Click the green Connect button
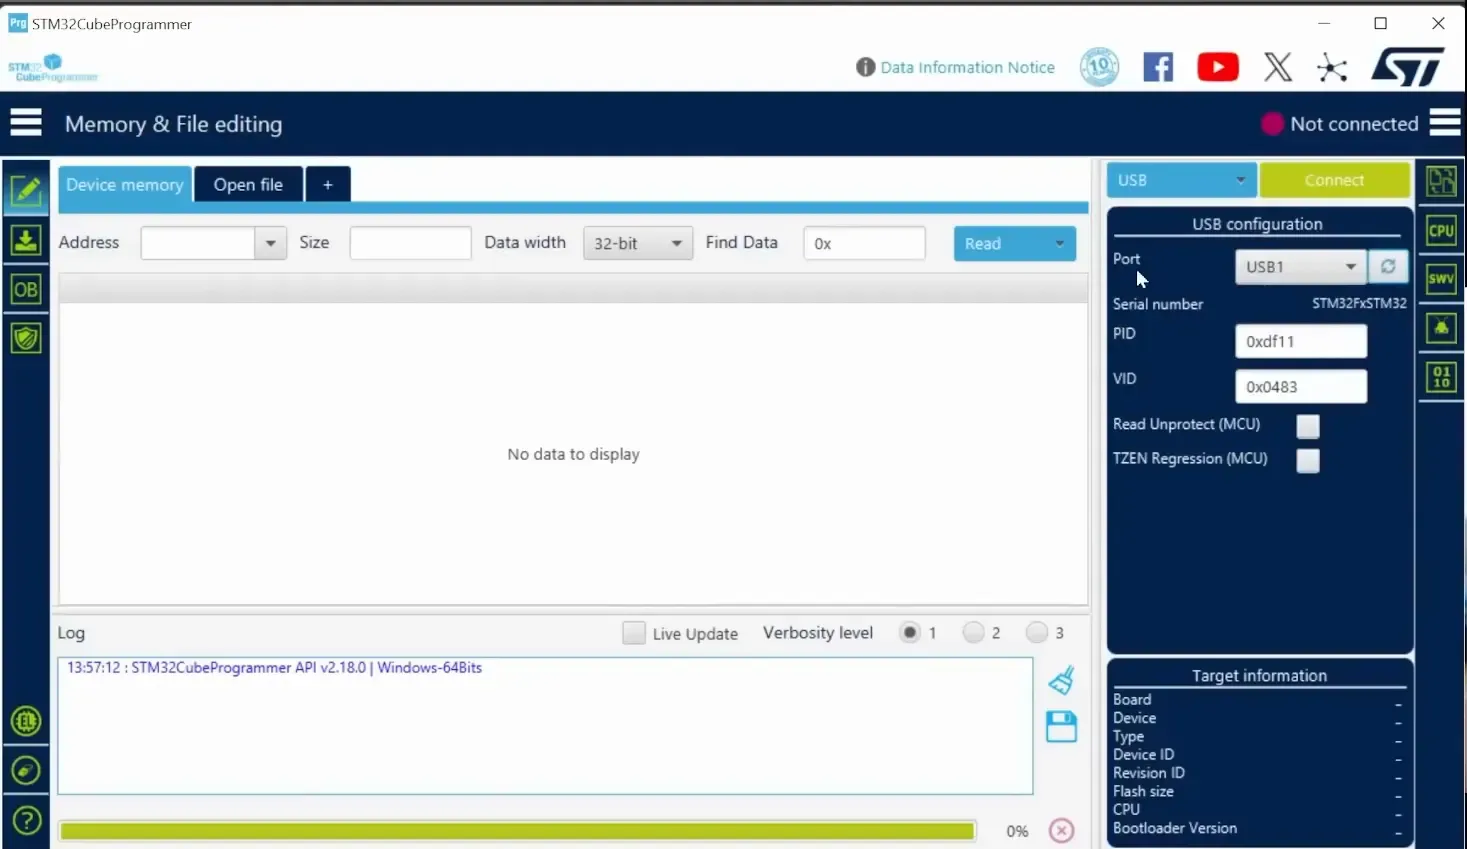The width and height of the screenshot is (1467, 849). 1335,180
